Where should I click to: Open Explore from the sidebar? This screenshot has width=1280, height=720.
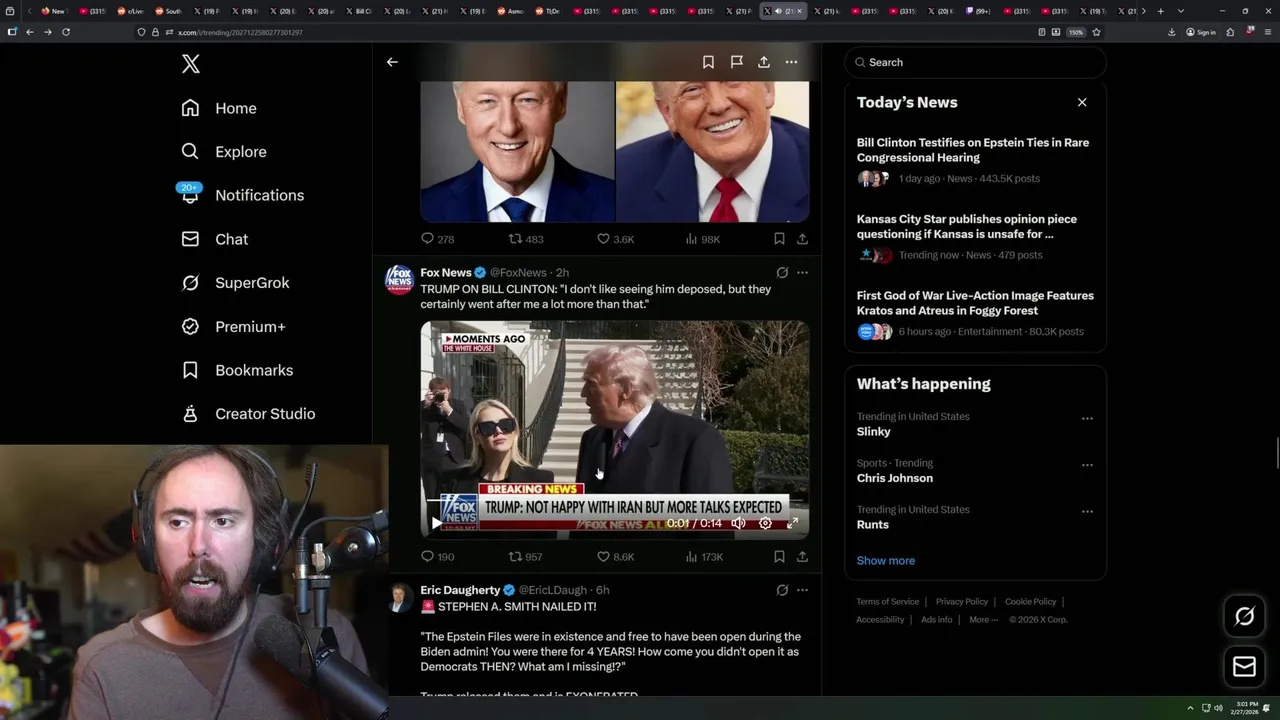(223, 152)
